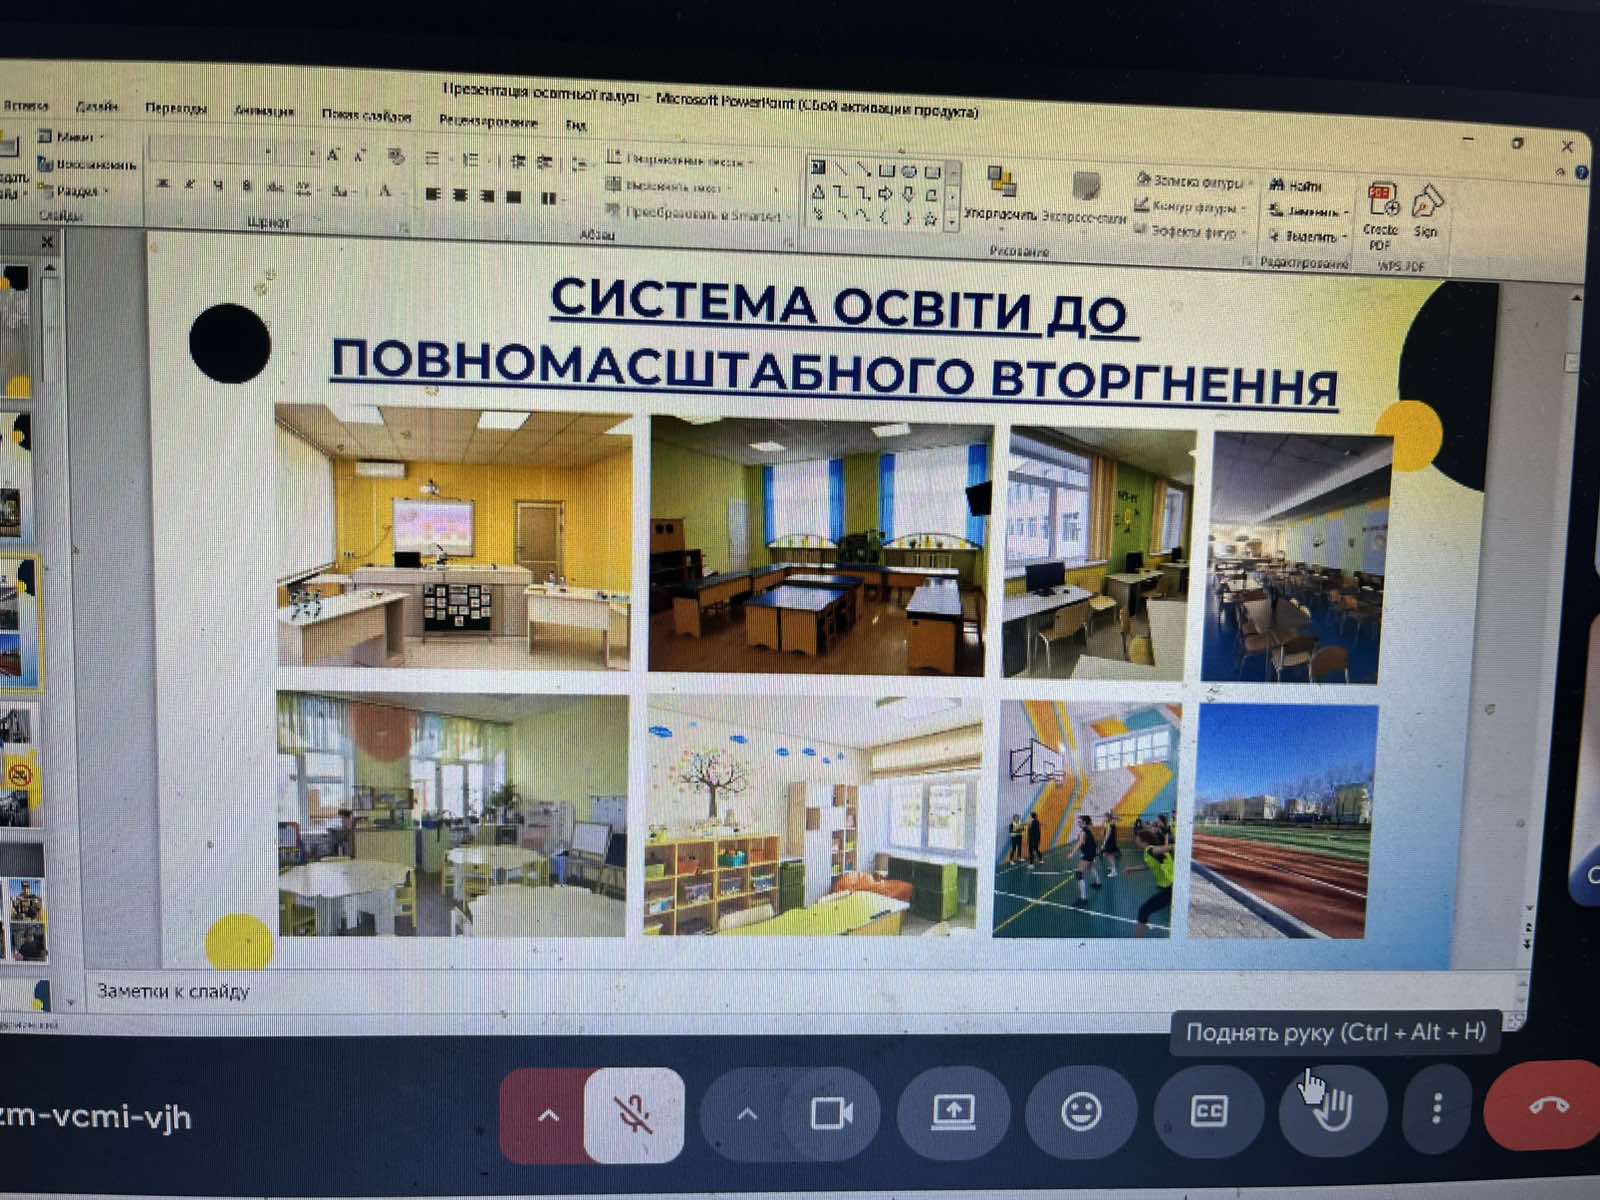This screenshot has width=1600, height=1200.
Task: Open the emoji reactions button
Action: tap(1081, 1112)
